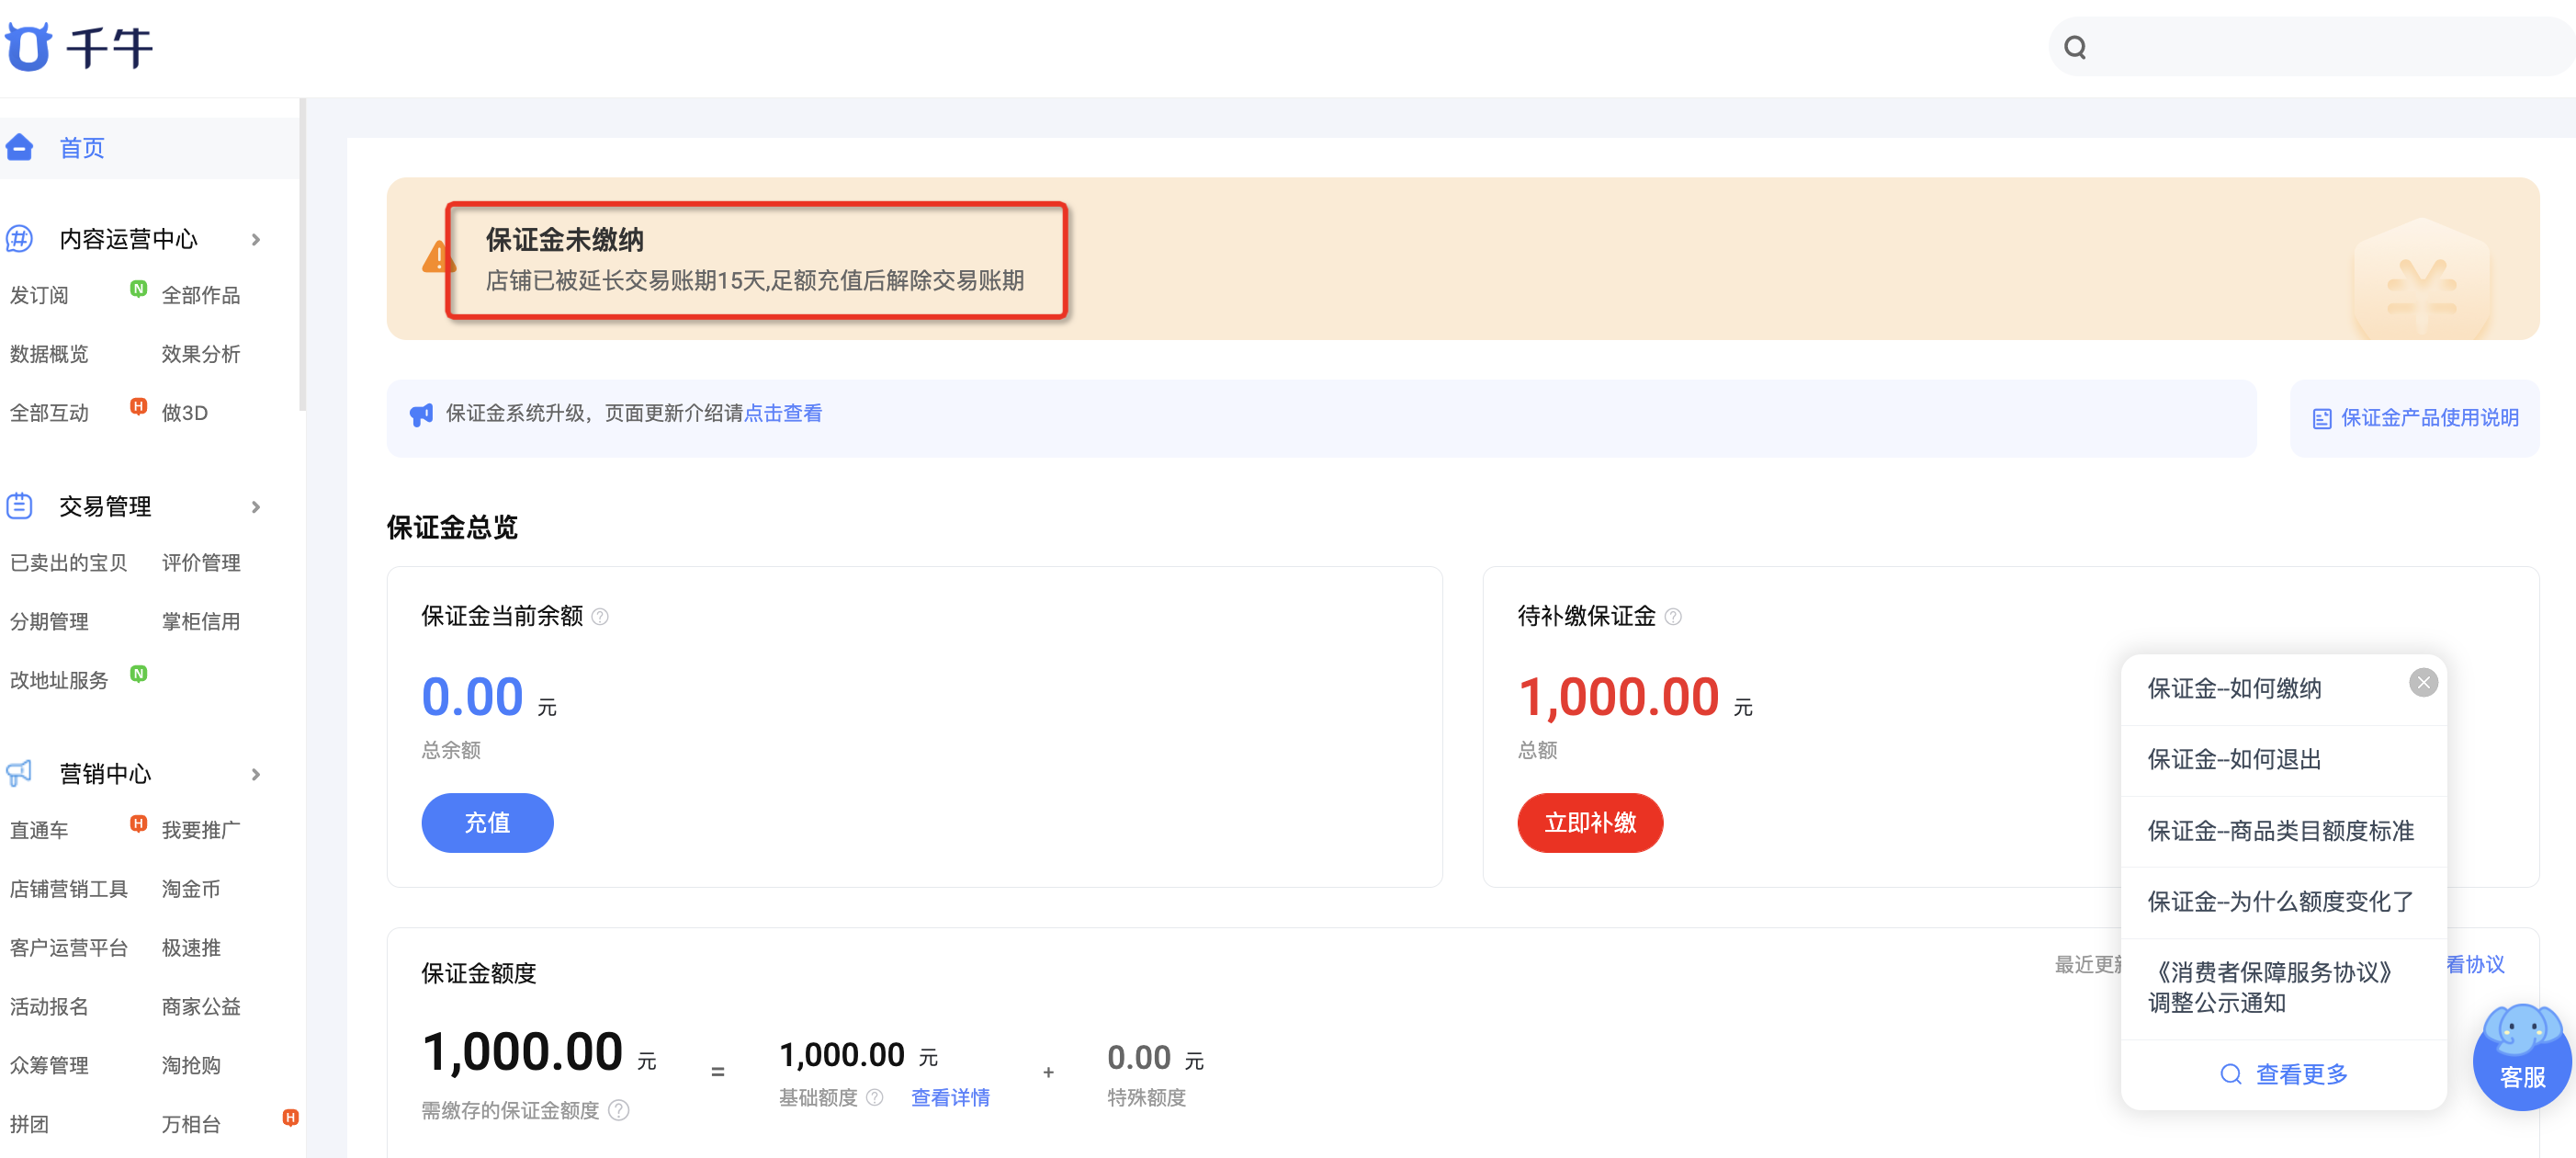This screenshot has height=1158, width=2576.
Task: Click 查看详情 link under 基础额度
Action: [x=950, y=1098]
